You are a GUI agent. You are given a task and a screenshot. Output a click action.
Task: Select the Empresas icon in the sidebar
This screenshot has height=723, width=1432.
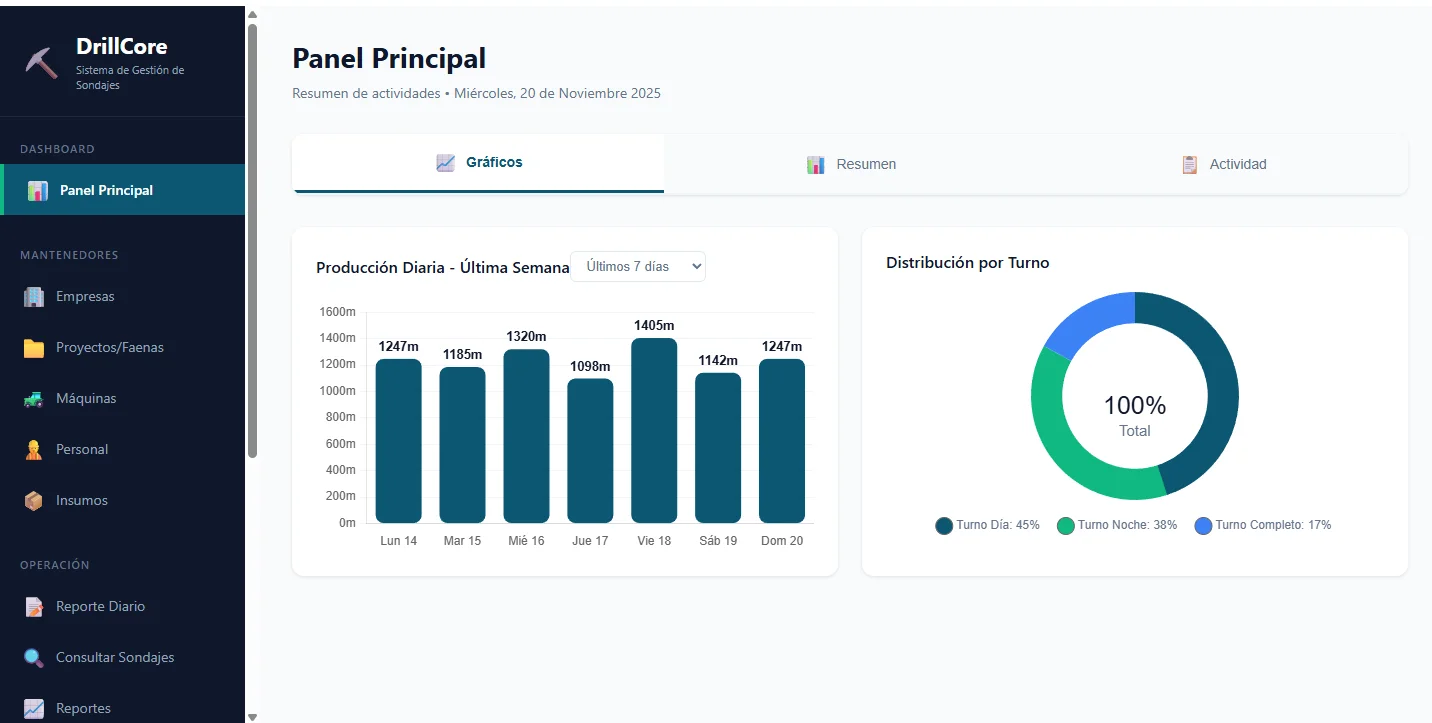coord(33,296)
